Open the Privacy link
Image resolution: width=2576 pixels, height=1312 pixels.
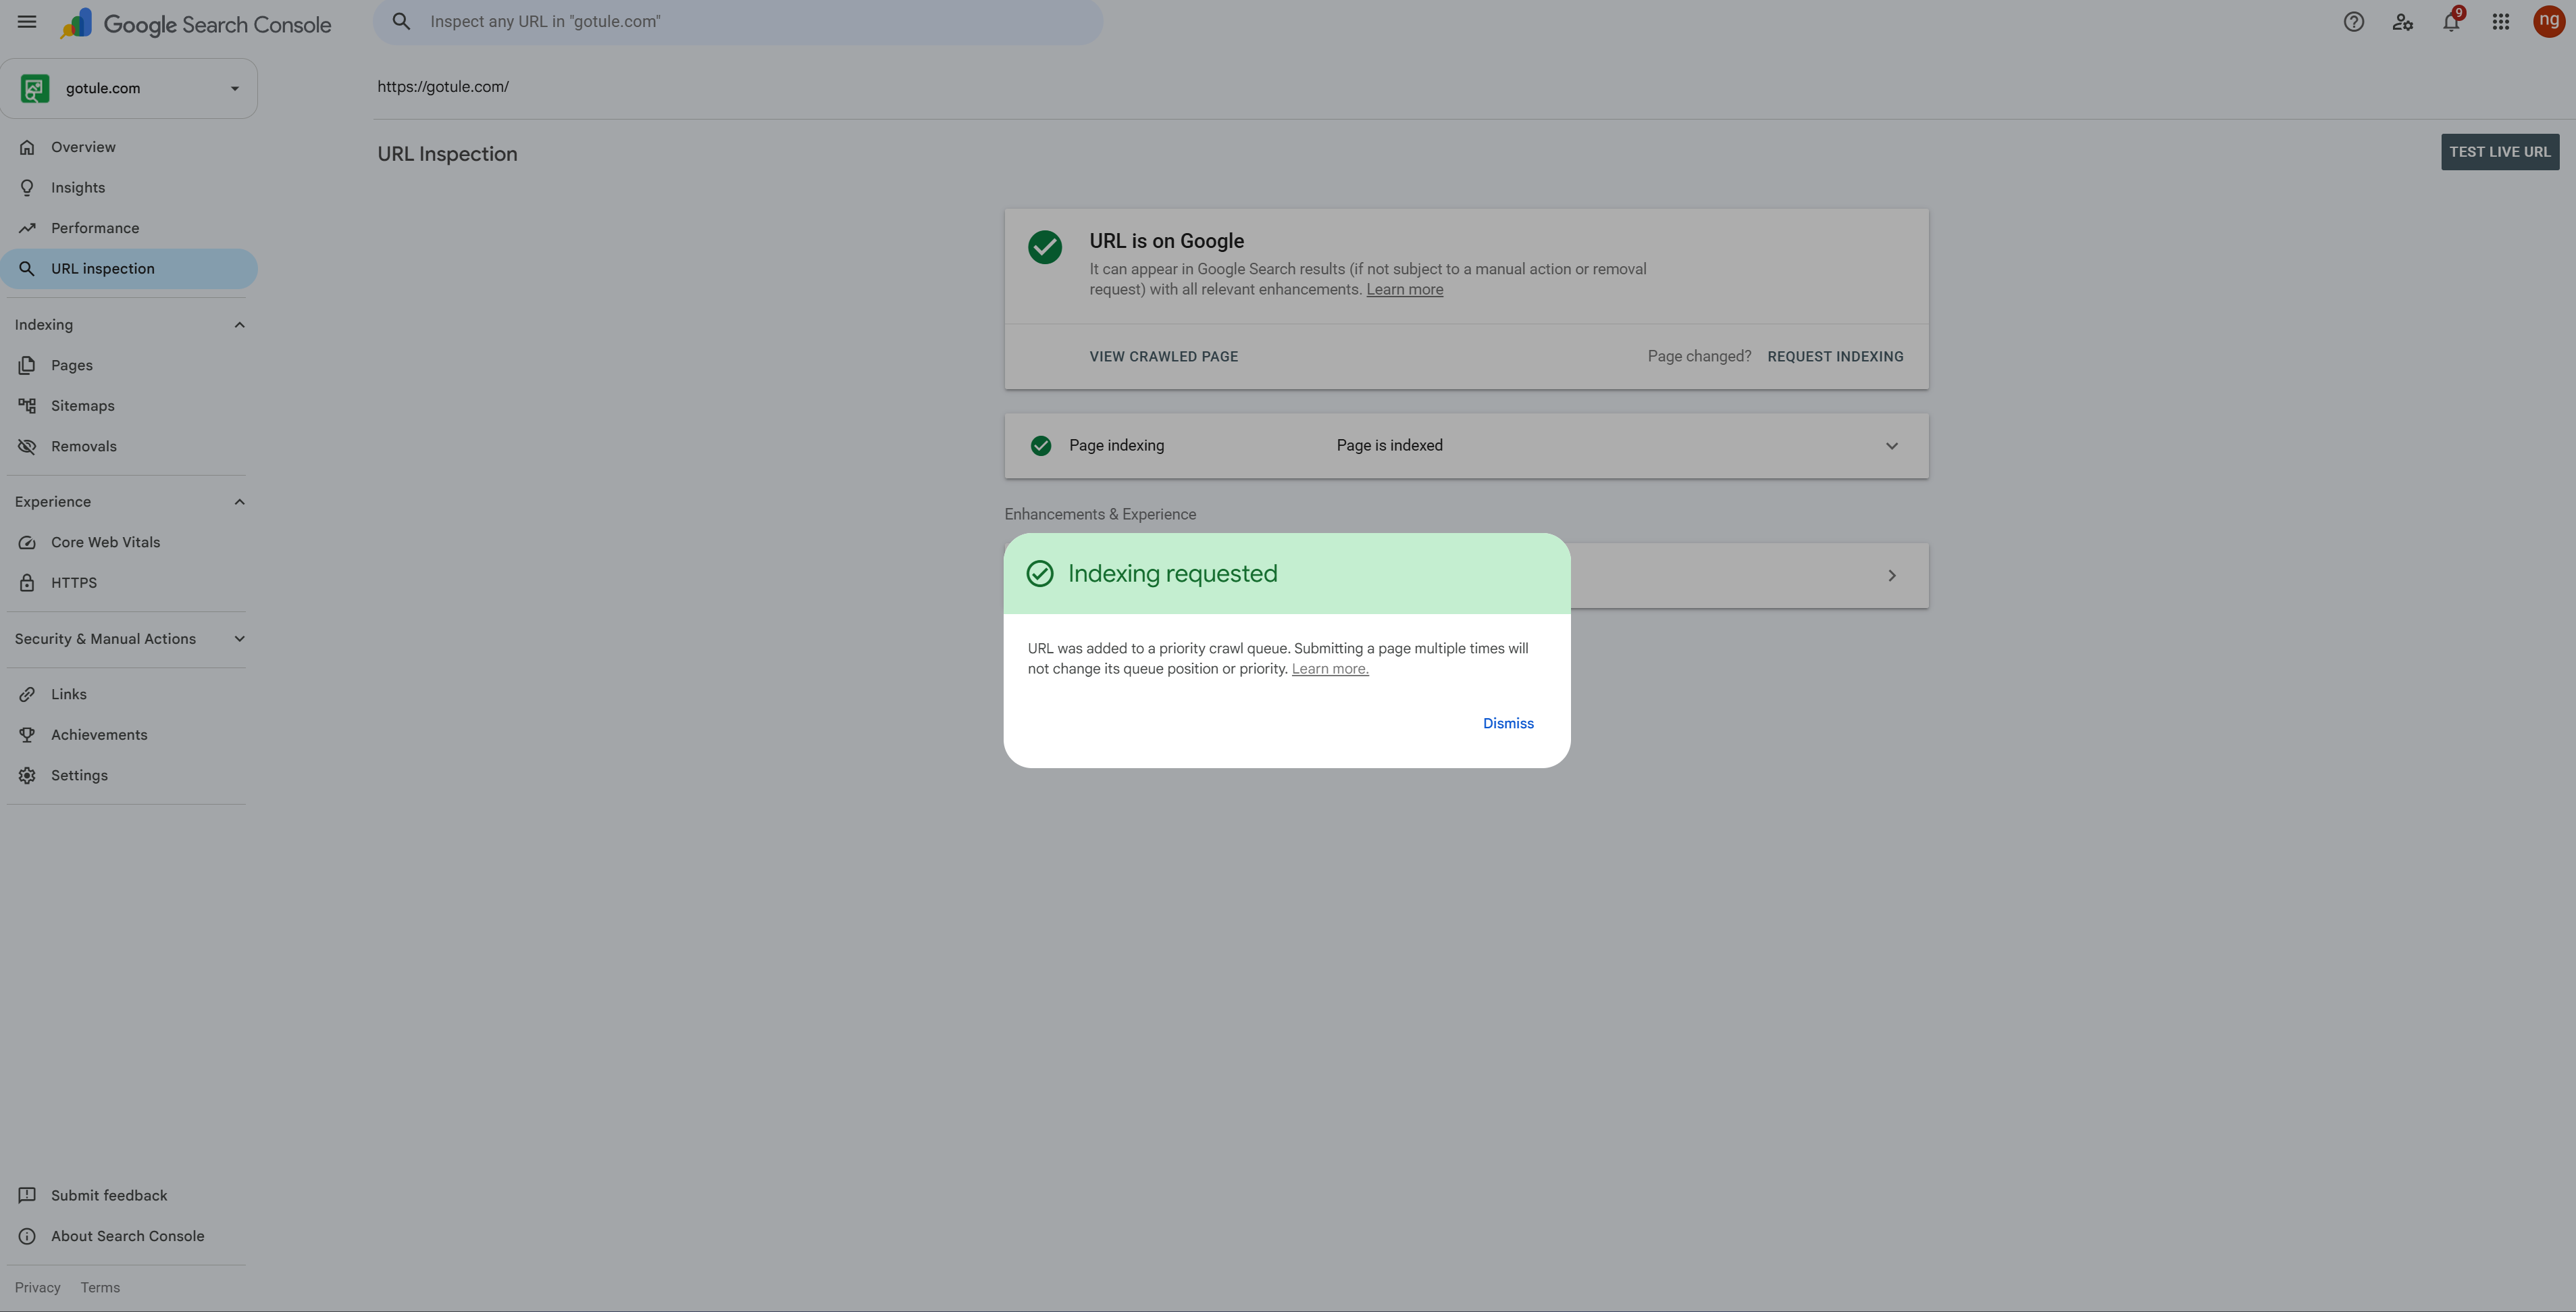(38, 1288)
